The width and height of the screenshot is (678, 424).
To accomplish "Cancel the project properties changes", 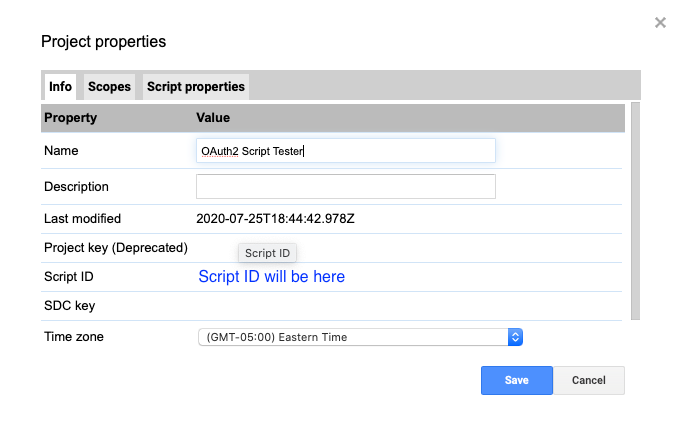I will pos(588,380).
